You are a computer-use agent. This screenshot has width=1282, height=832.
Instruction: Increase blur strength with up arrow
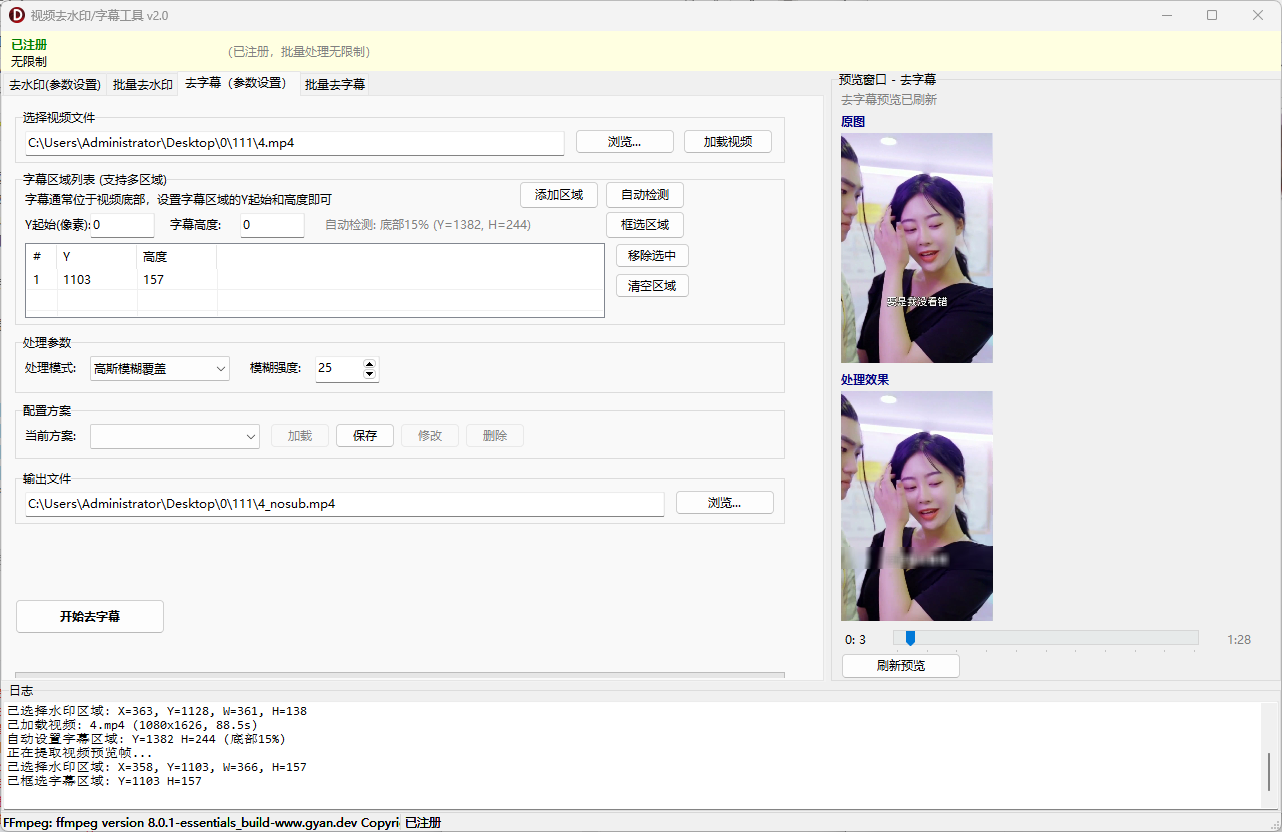[370, 363]
